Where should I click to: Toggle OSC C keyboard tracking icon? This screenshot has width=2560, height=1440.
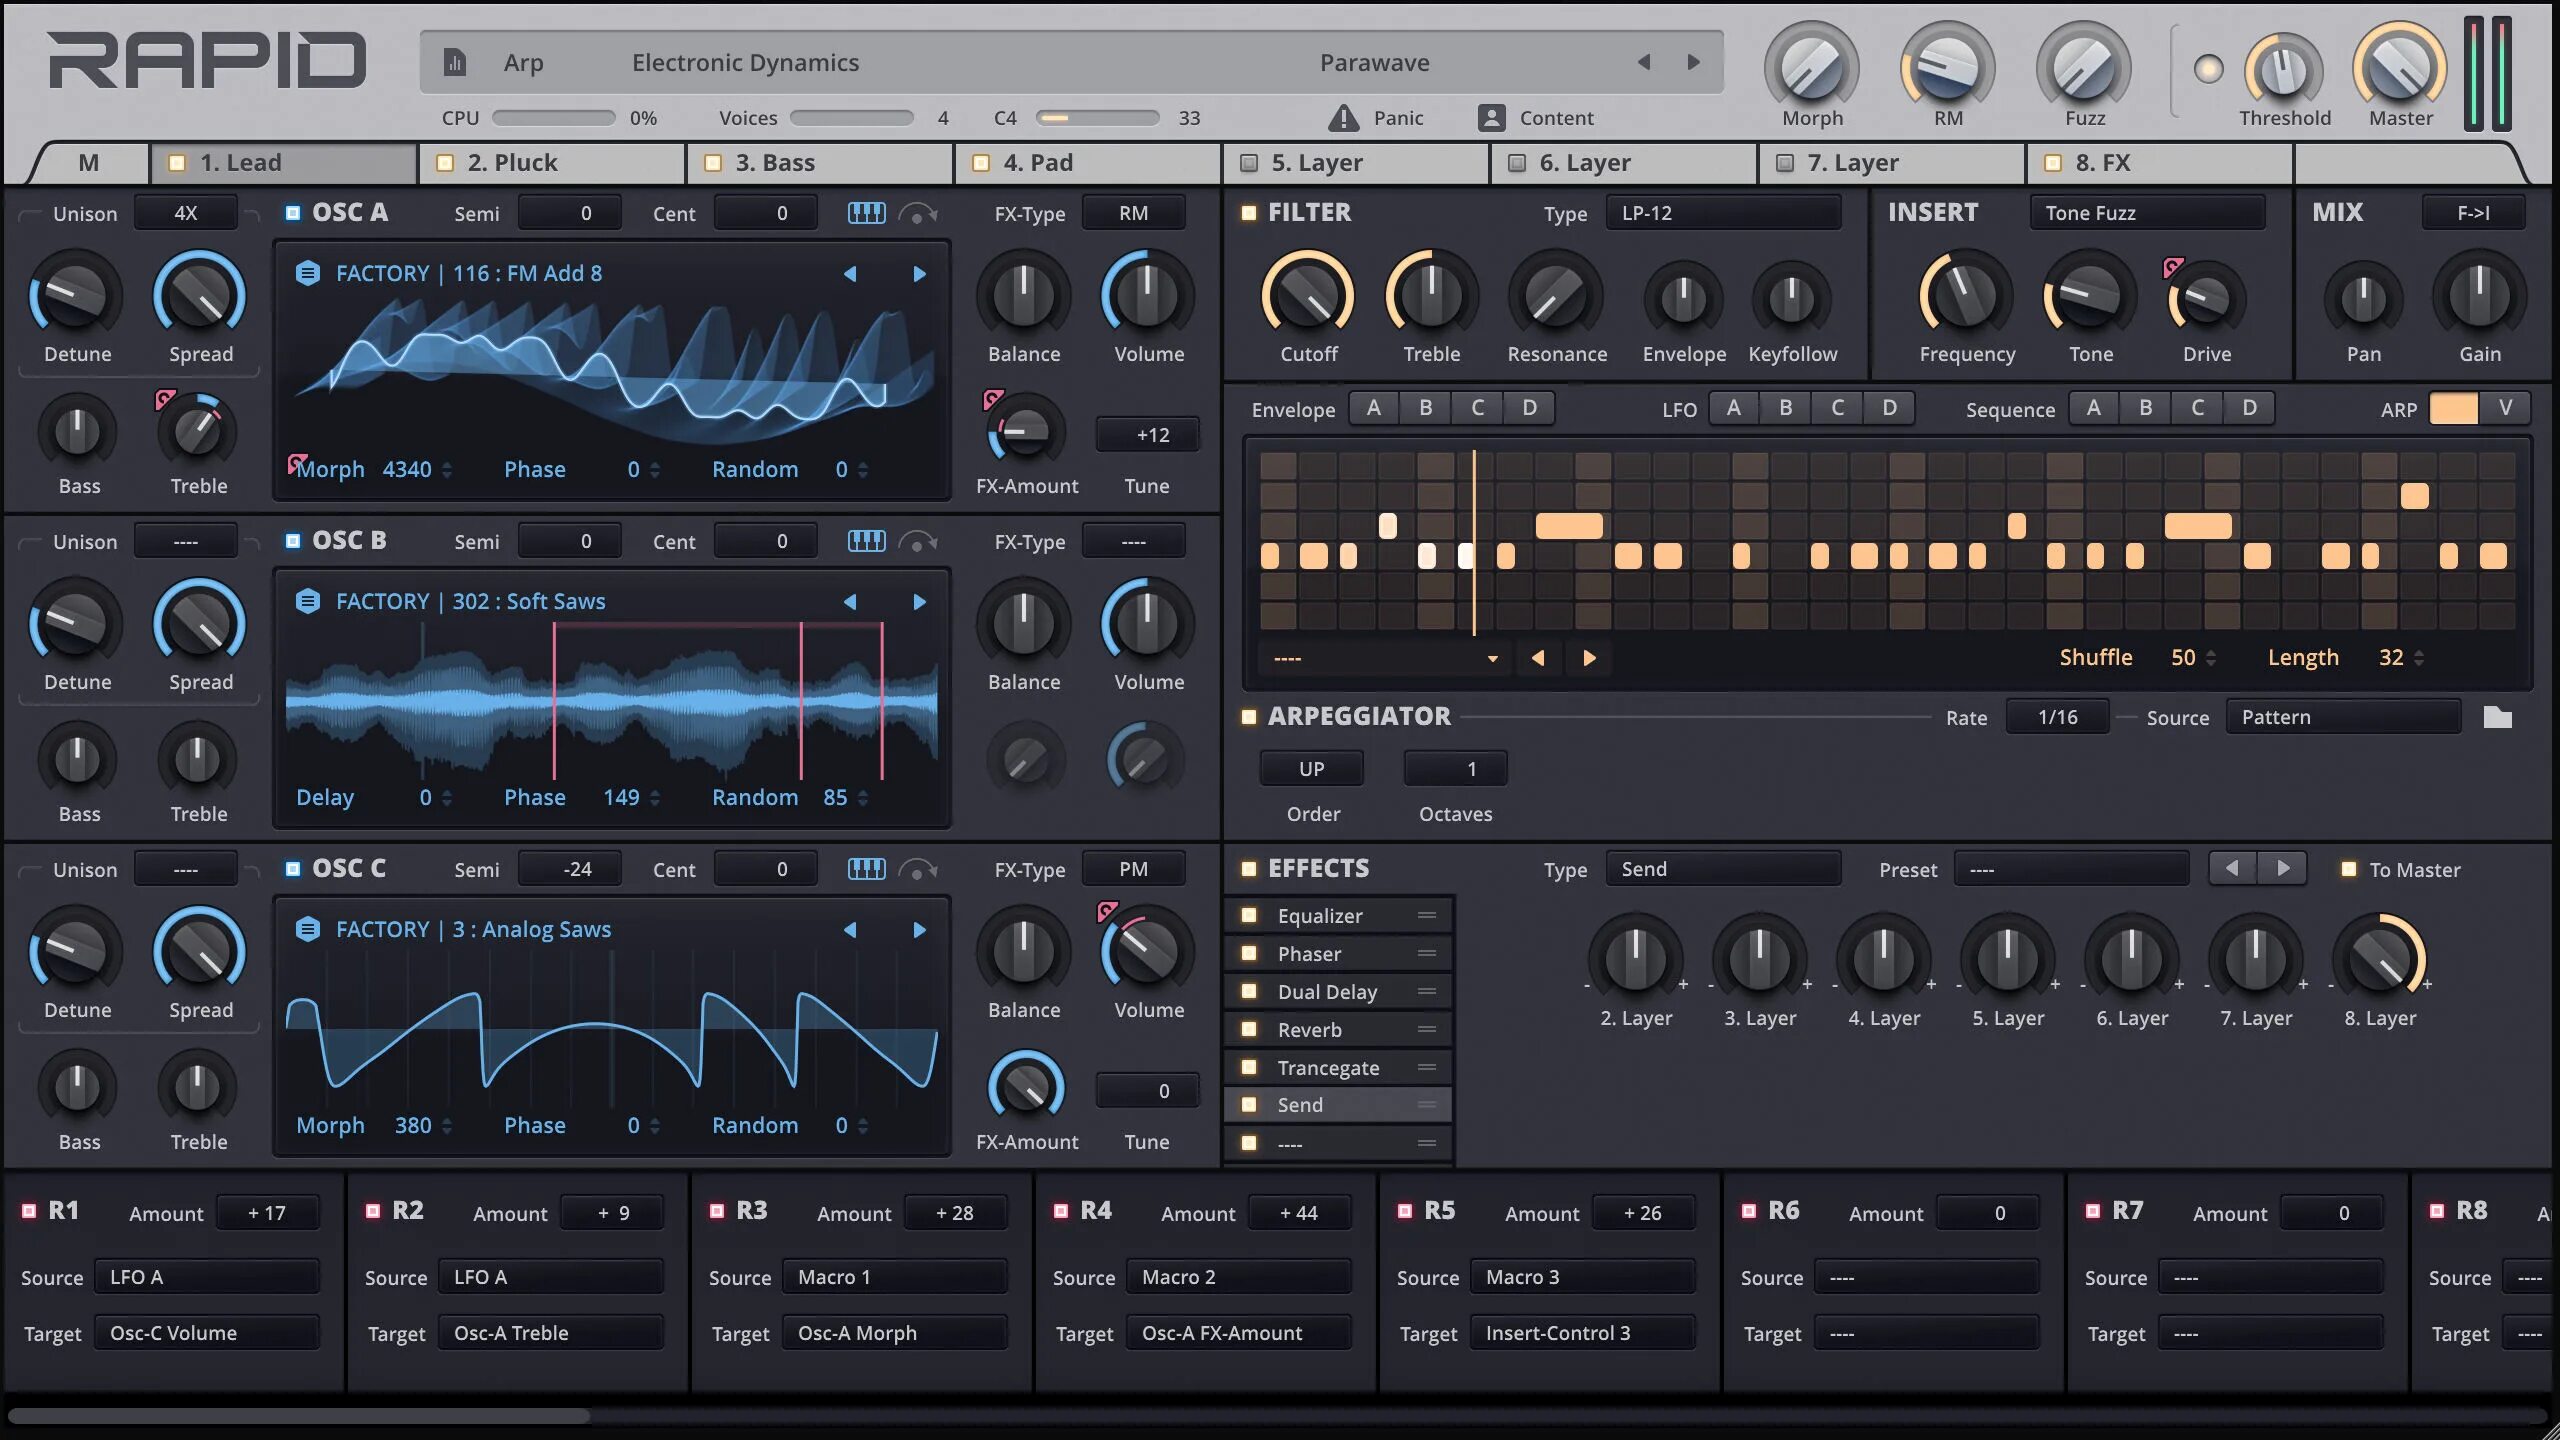tap(866, 869)
